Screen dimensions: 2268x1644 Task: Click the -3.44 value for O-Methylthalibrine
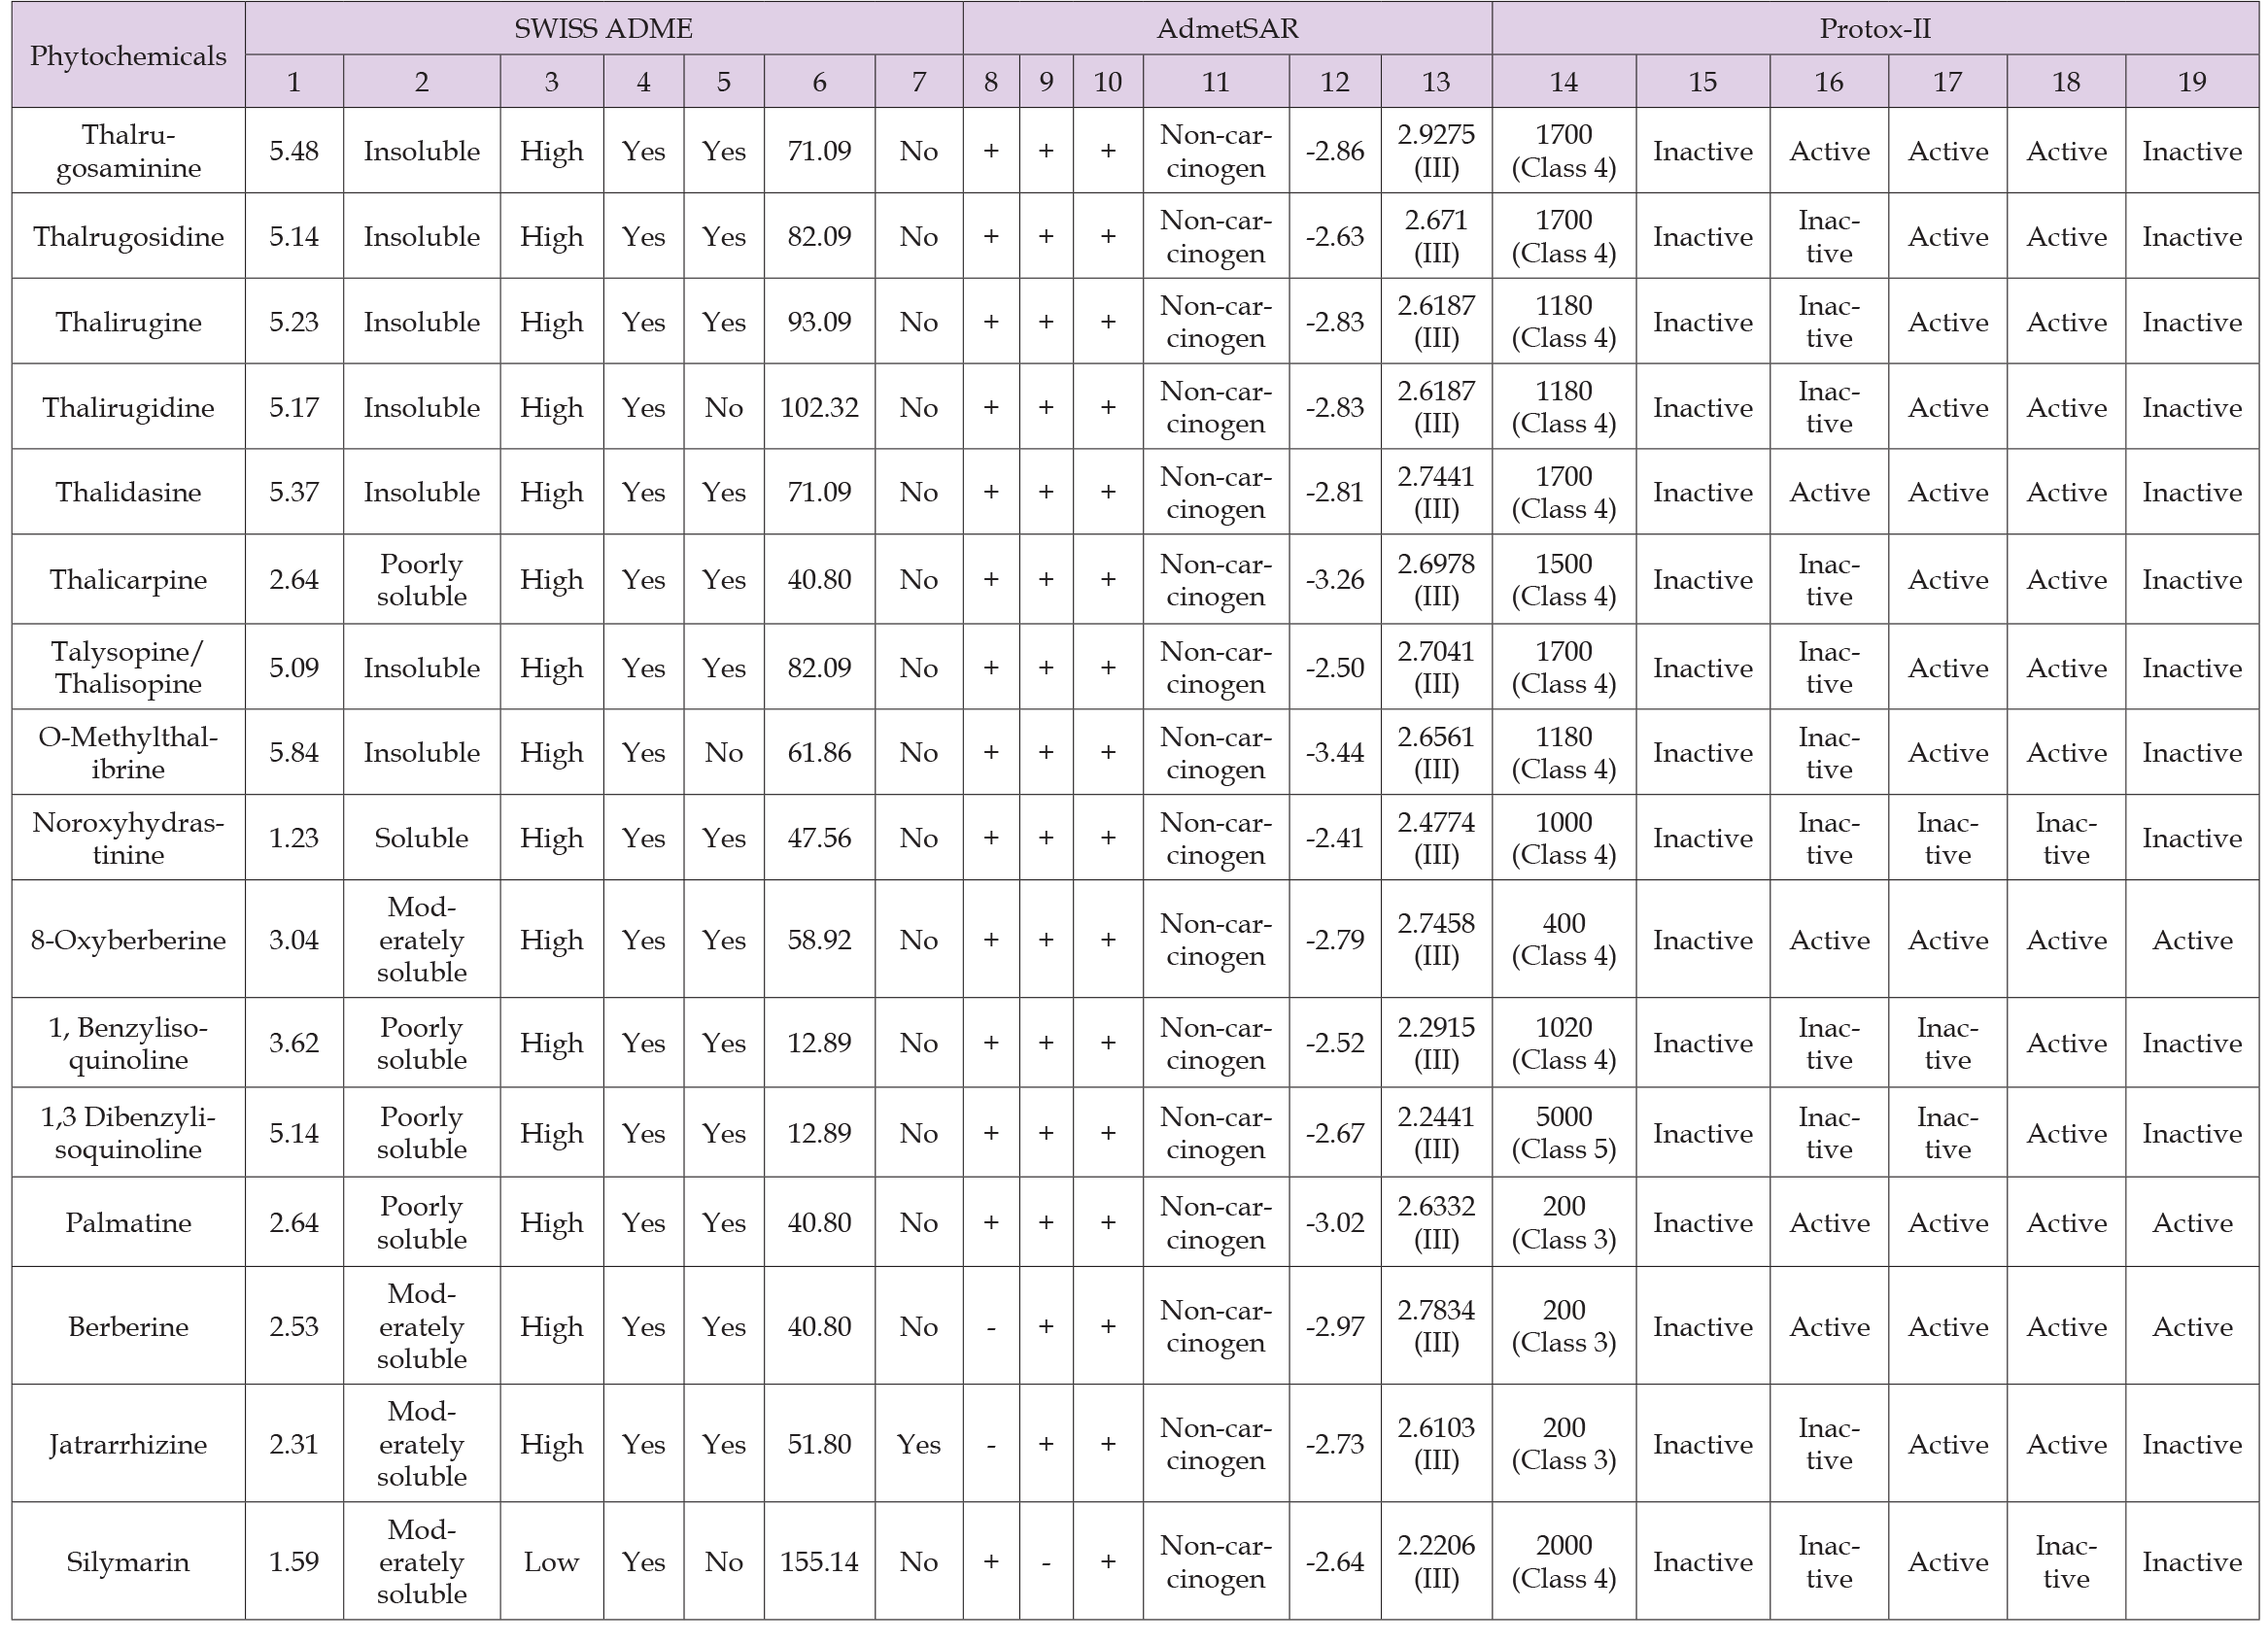point(1335,752)
